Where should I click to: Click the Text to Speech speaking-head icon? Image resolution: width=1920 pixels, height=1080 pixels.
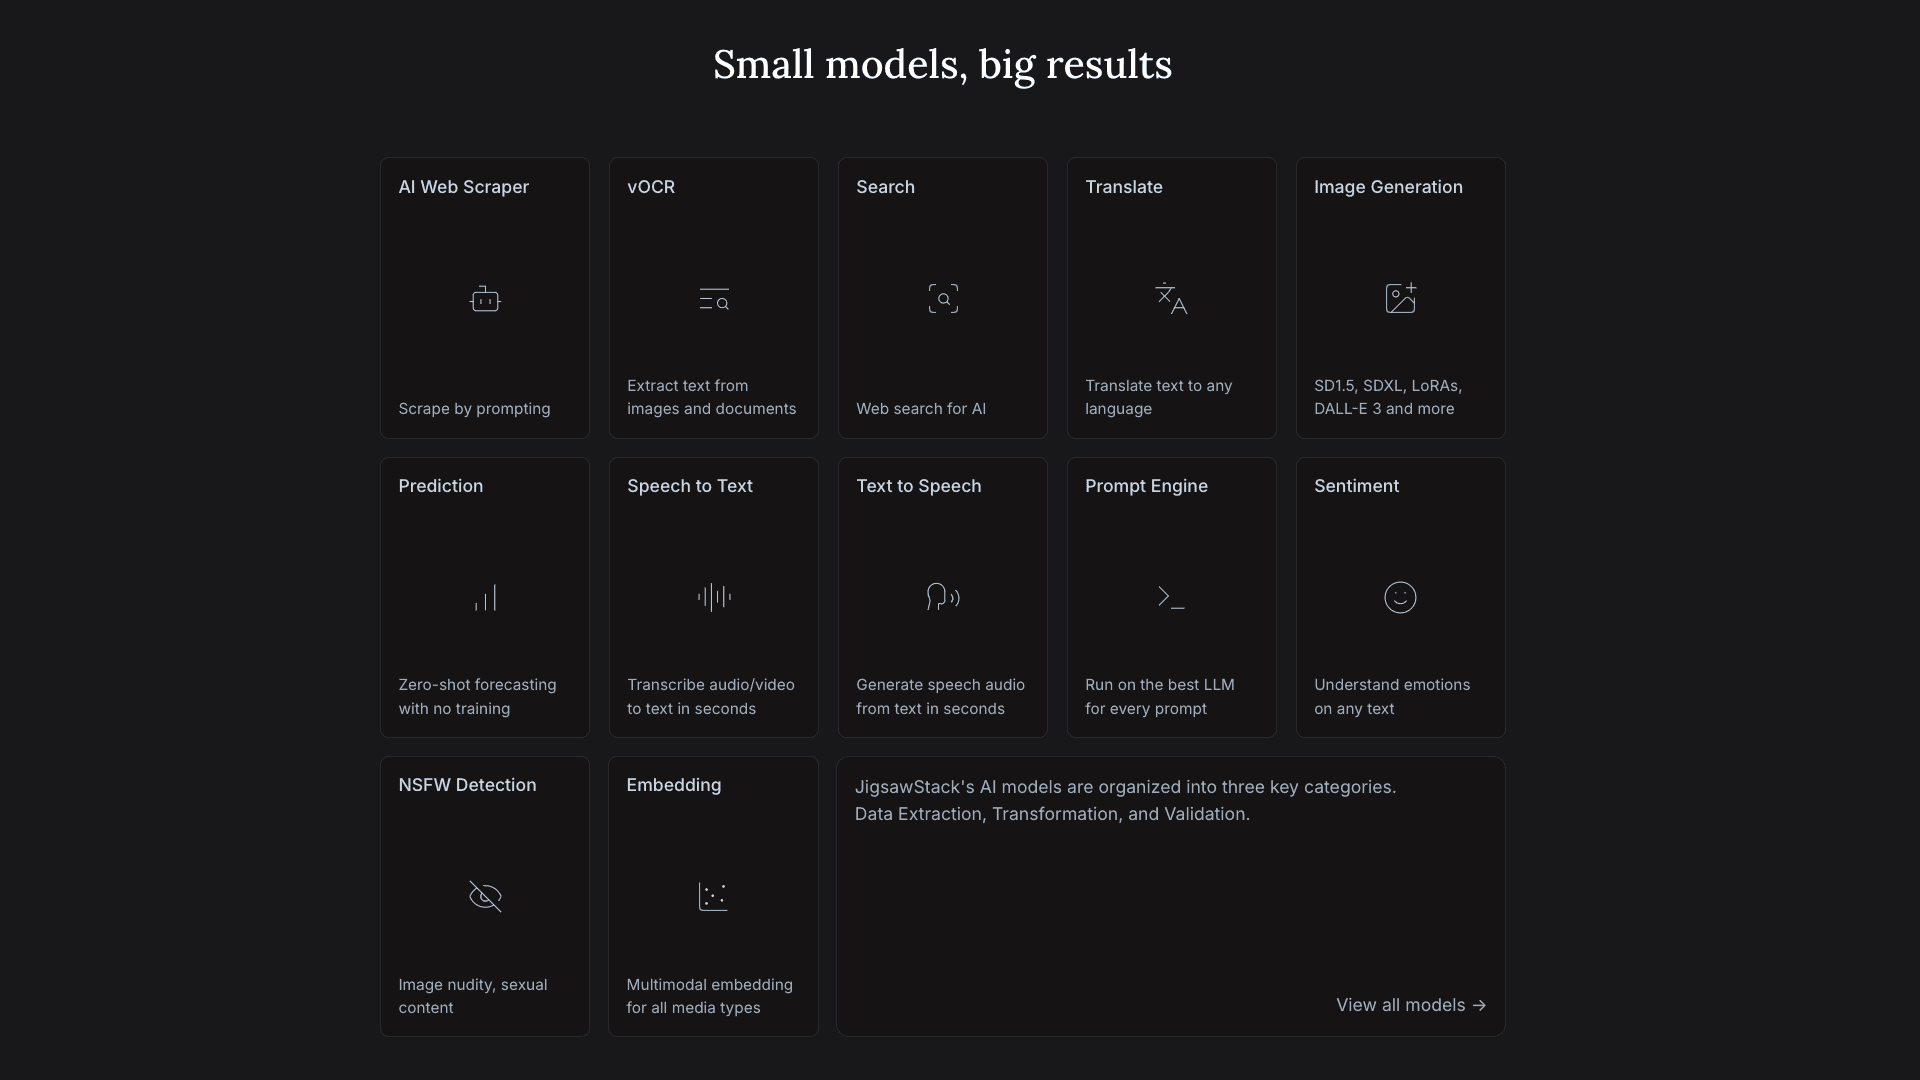tap(943, 597)
